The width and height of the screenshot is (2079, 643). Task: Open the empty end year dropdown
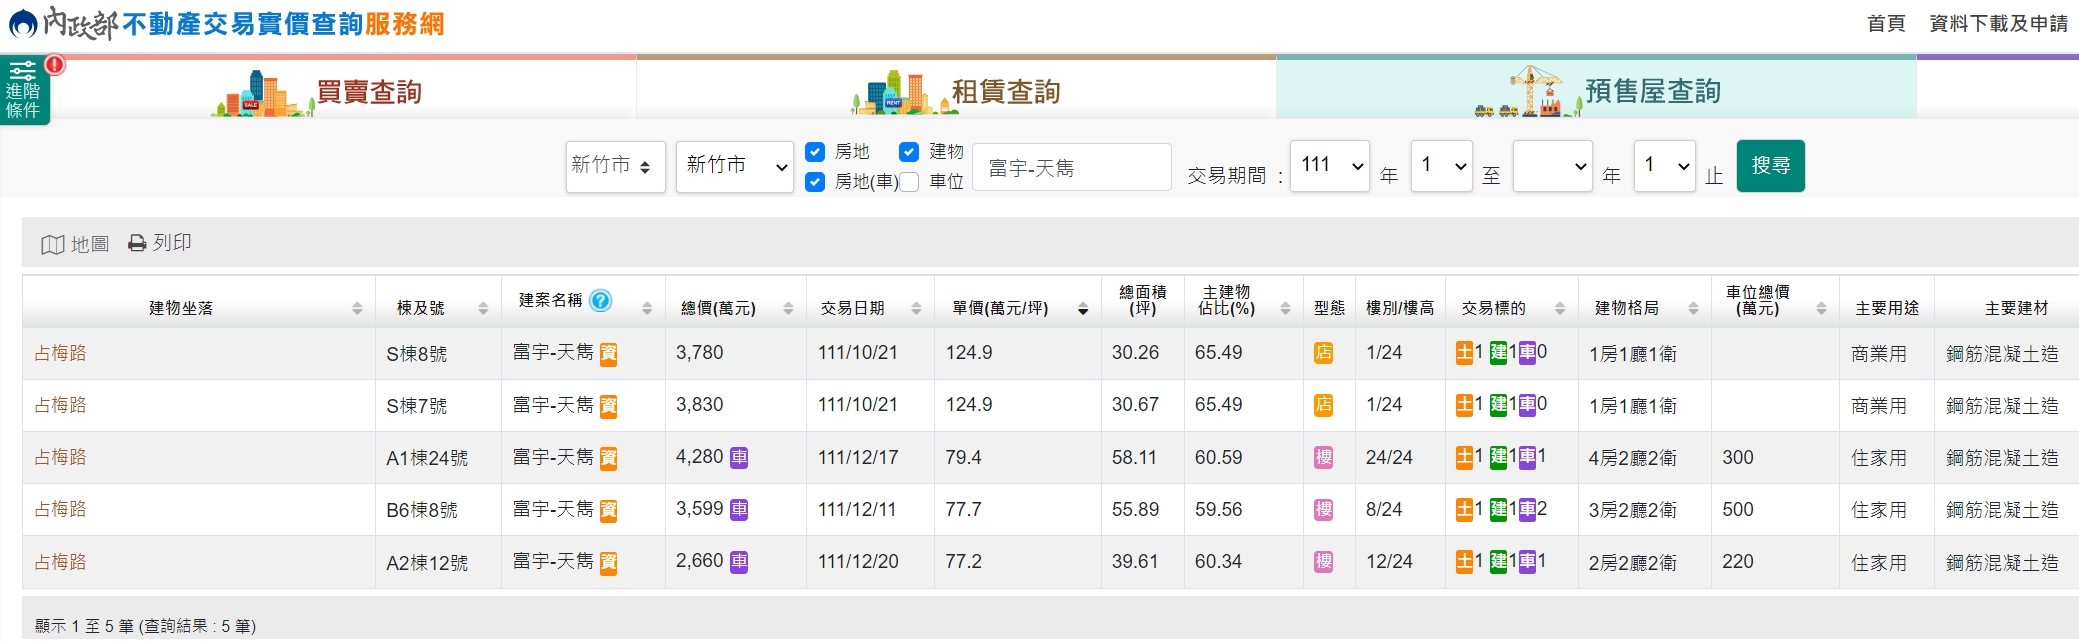pyautogui.click(x=1553, y=166)
